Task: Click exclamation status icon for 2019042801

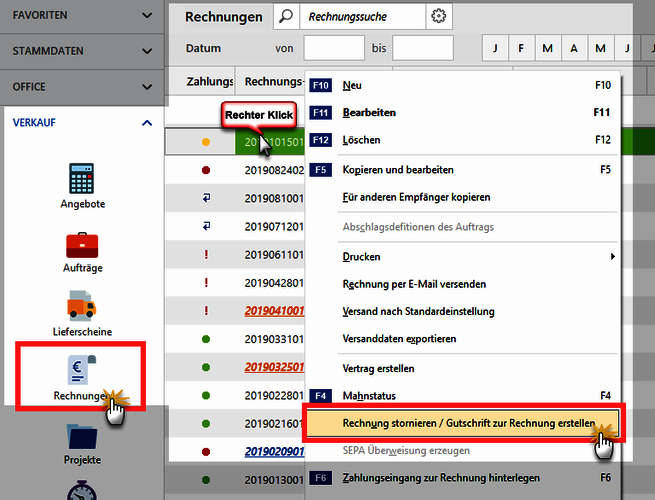Action: (x=206, y=283)
